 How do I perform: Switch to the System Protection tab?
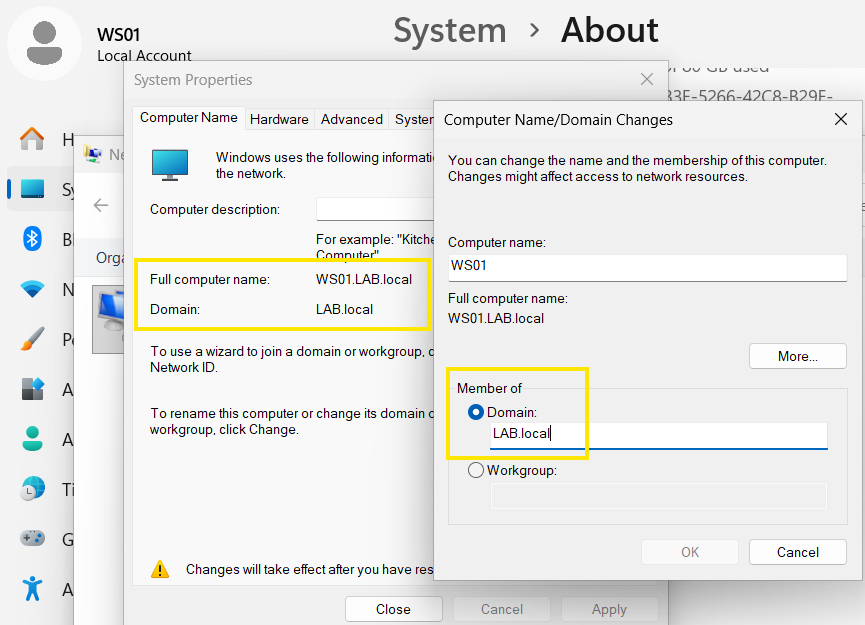click(x=413, y=119)
